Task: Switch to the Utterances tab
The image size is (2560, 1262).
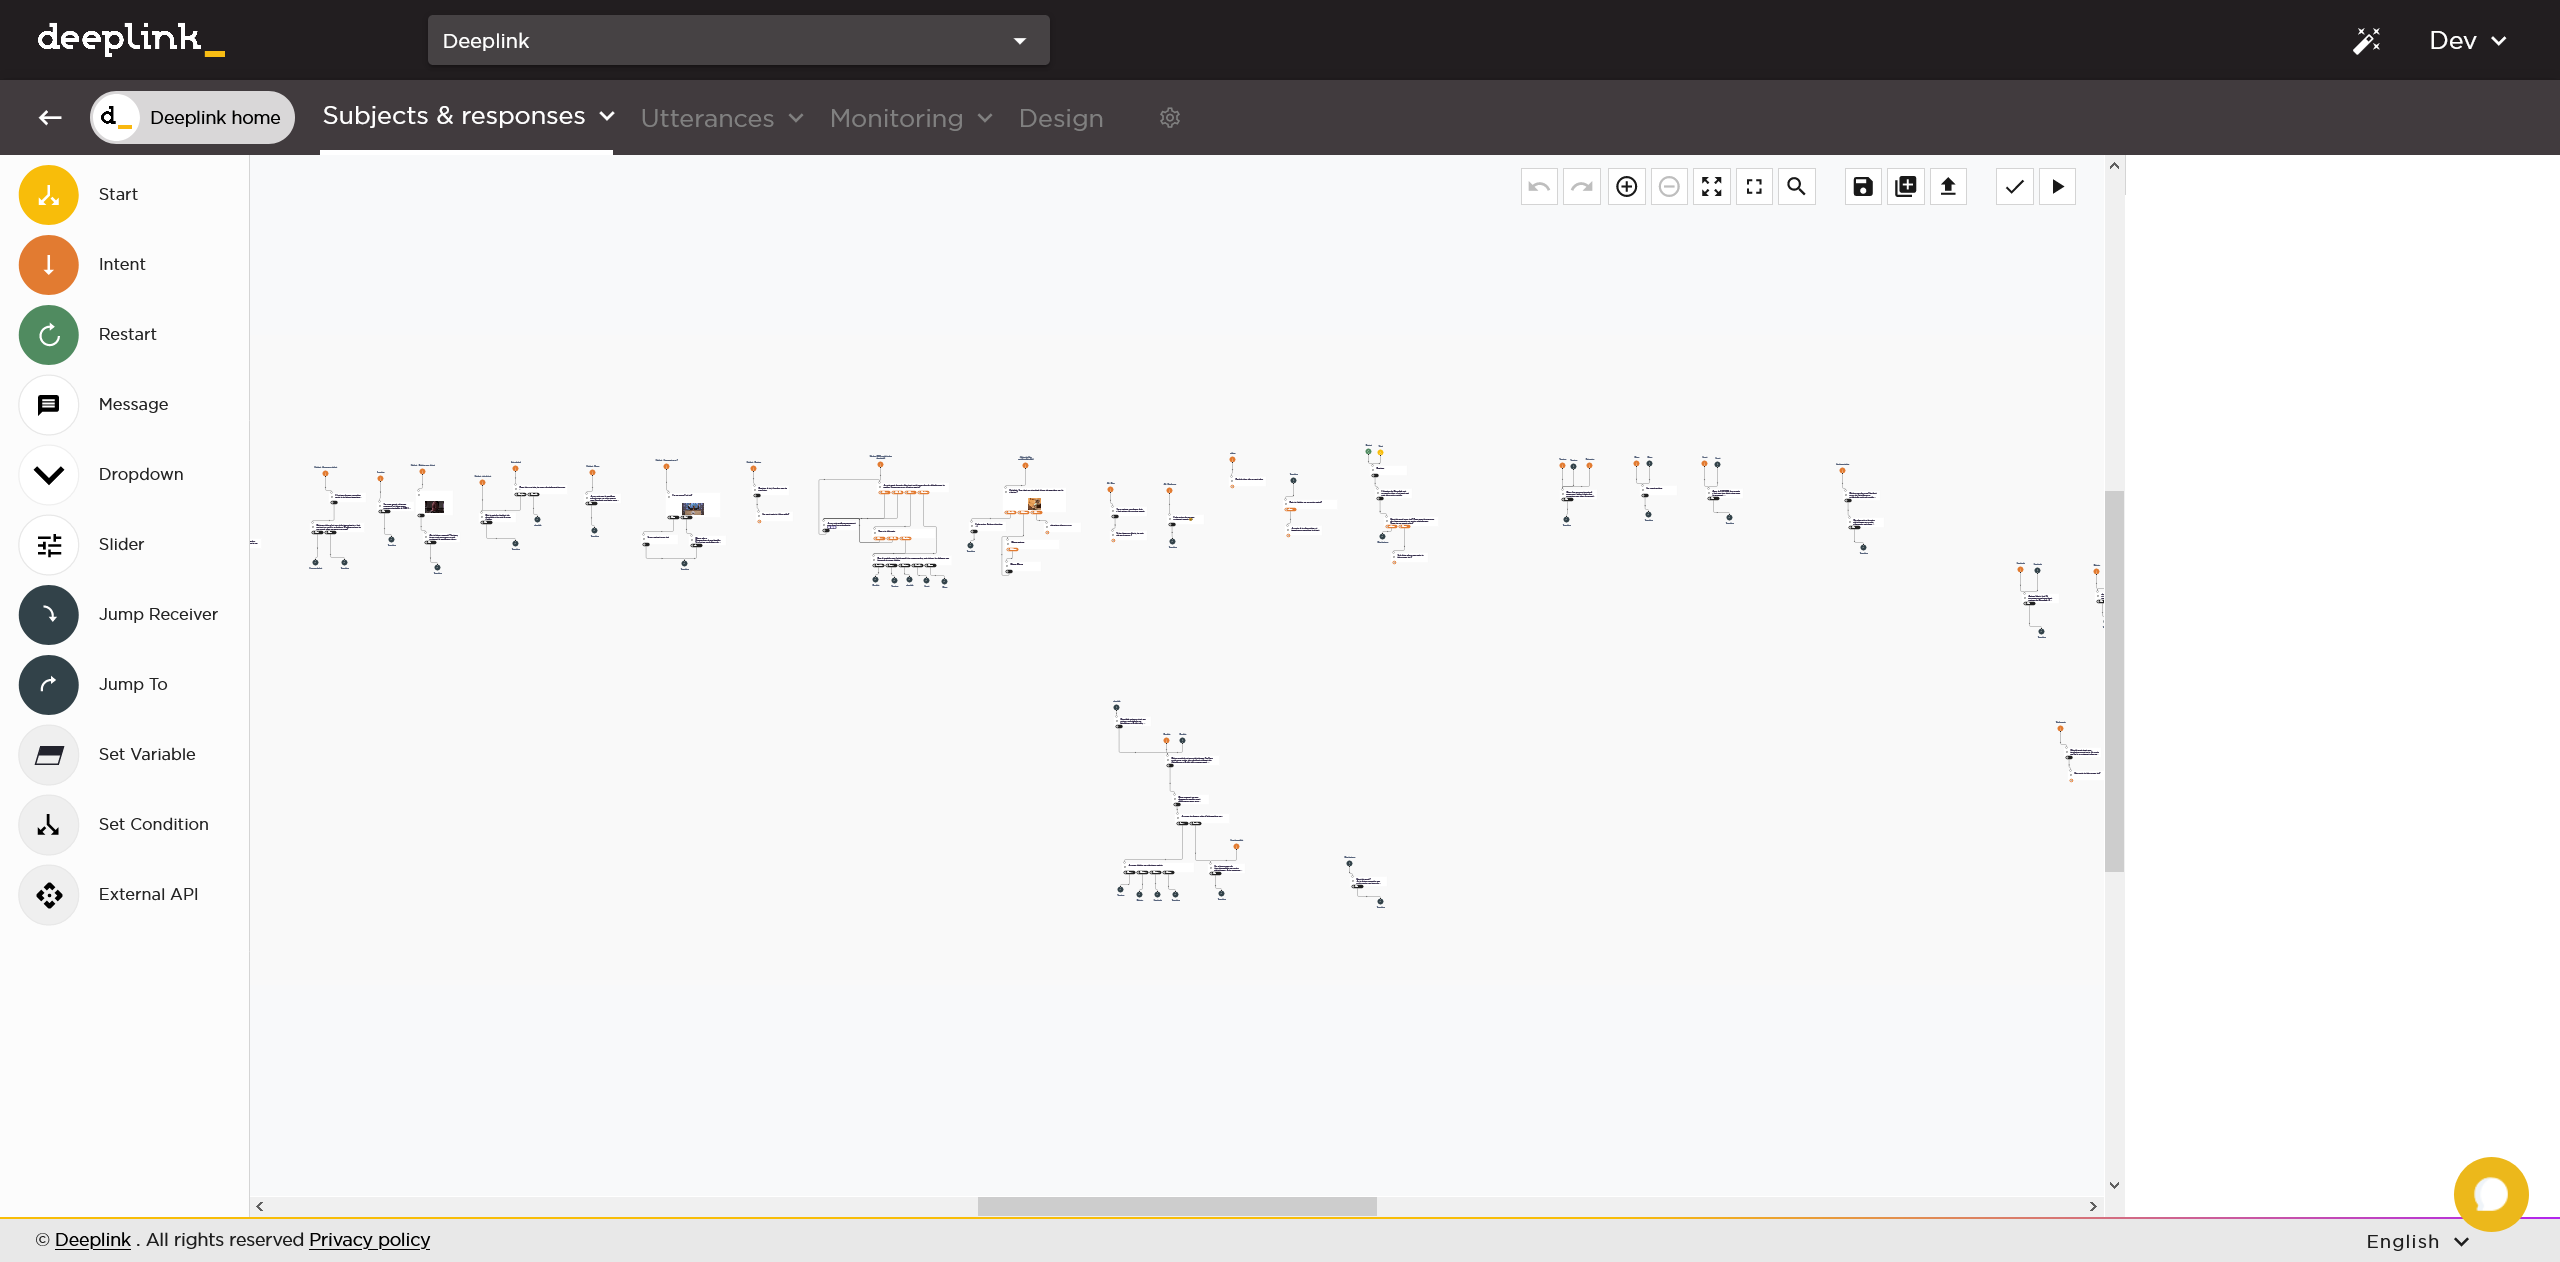Action: pos(720,117)
